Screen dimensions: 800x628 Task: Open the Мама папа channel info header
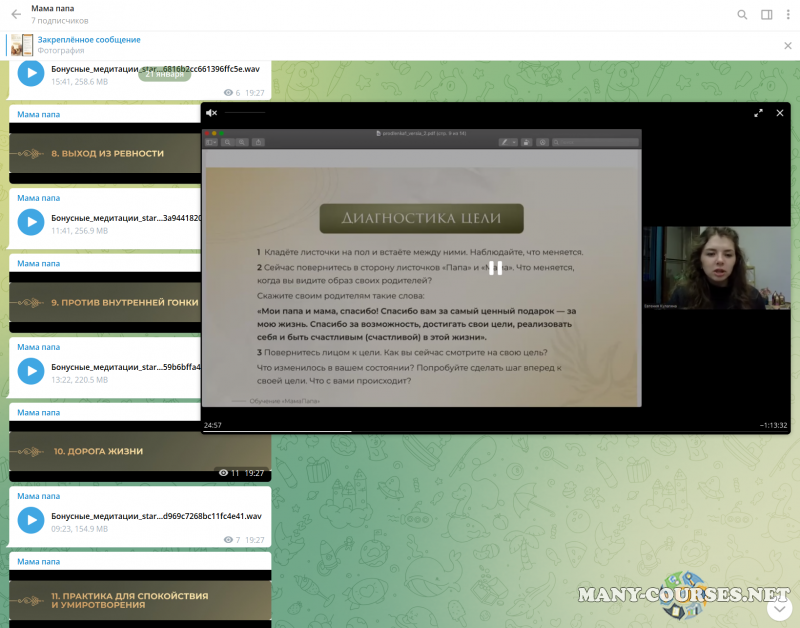[x=60, y=14]
